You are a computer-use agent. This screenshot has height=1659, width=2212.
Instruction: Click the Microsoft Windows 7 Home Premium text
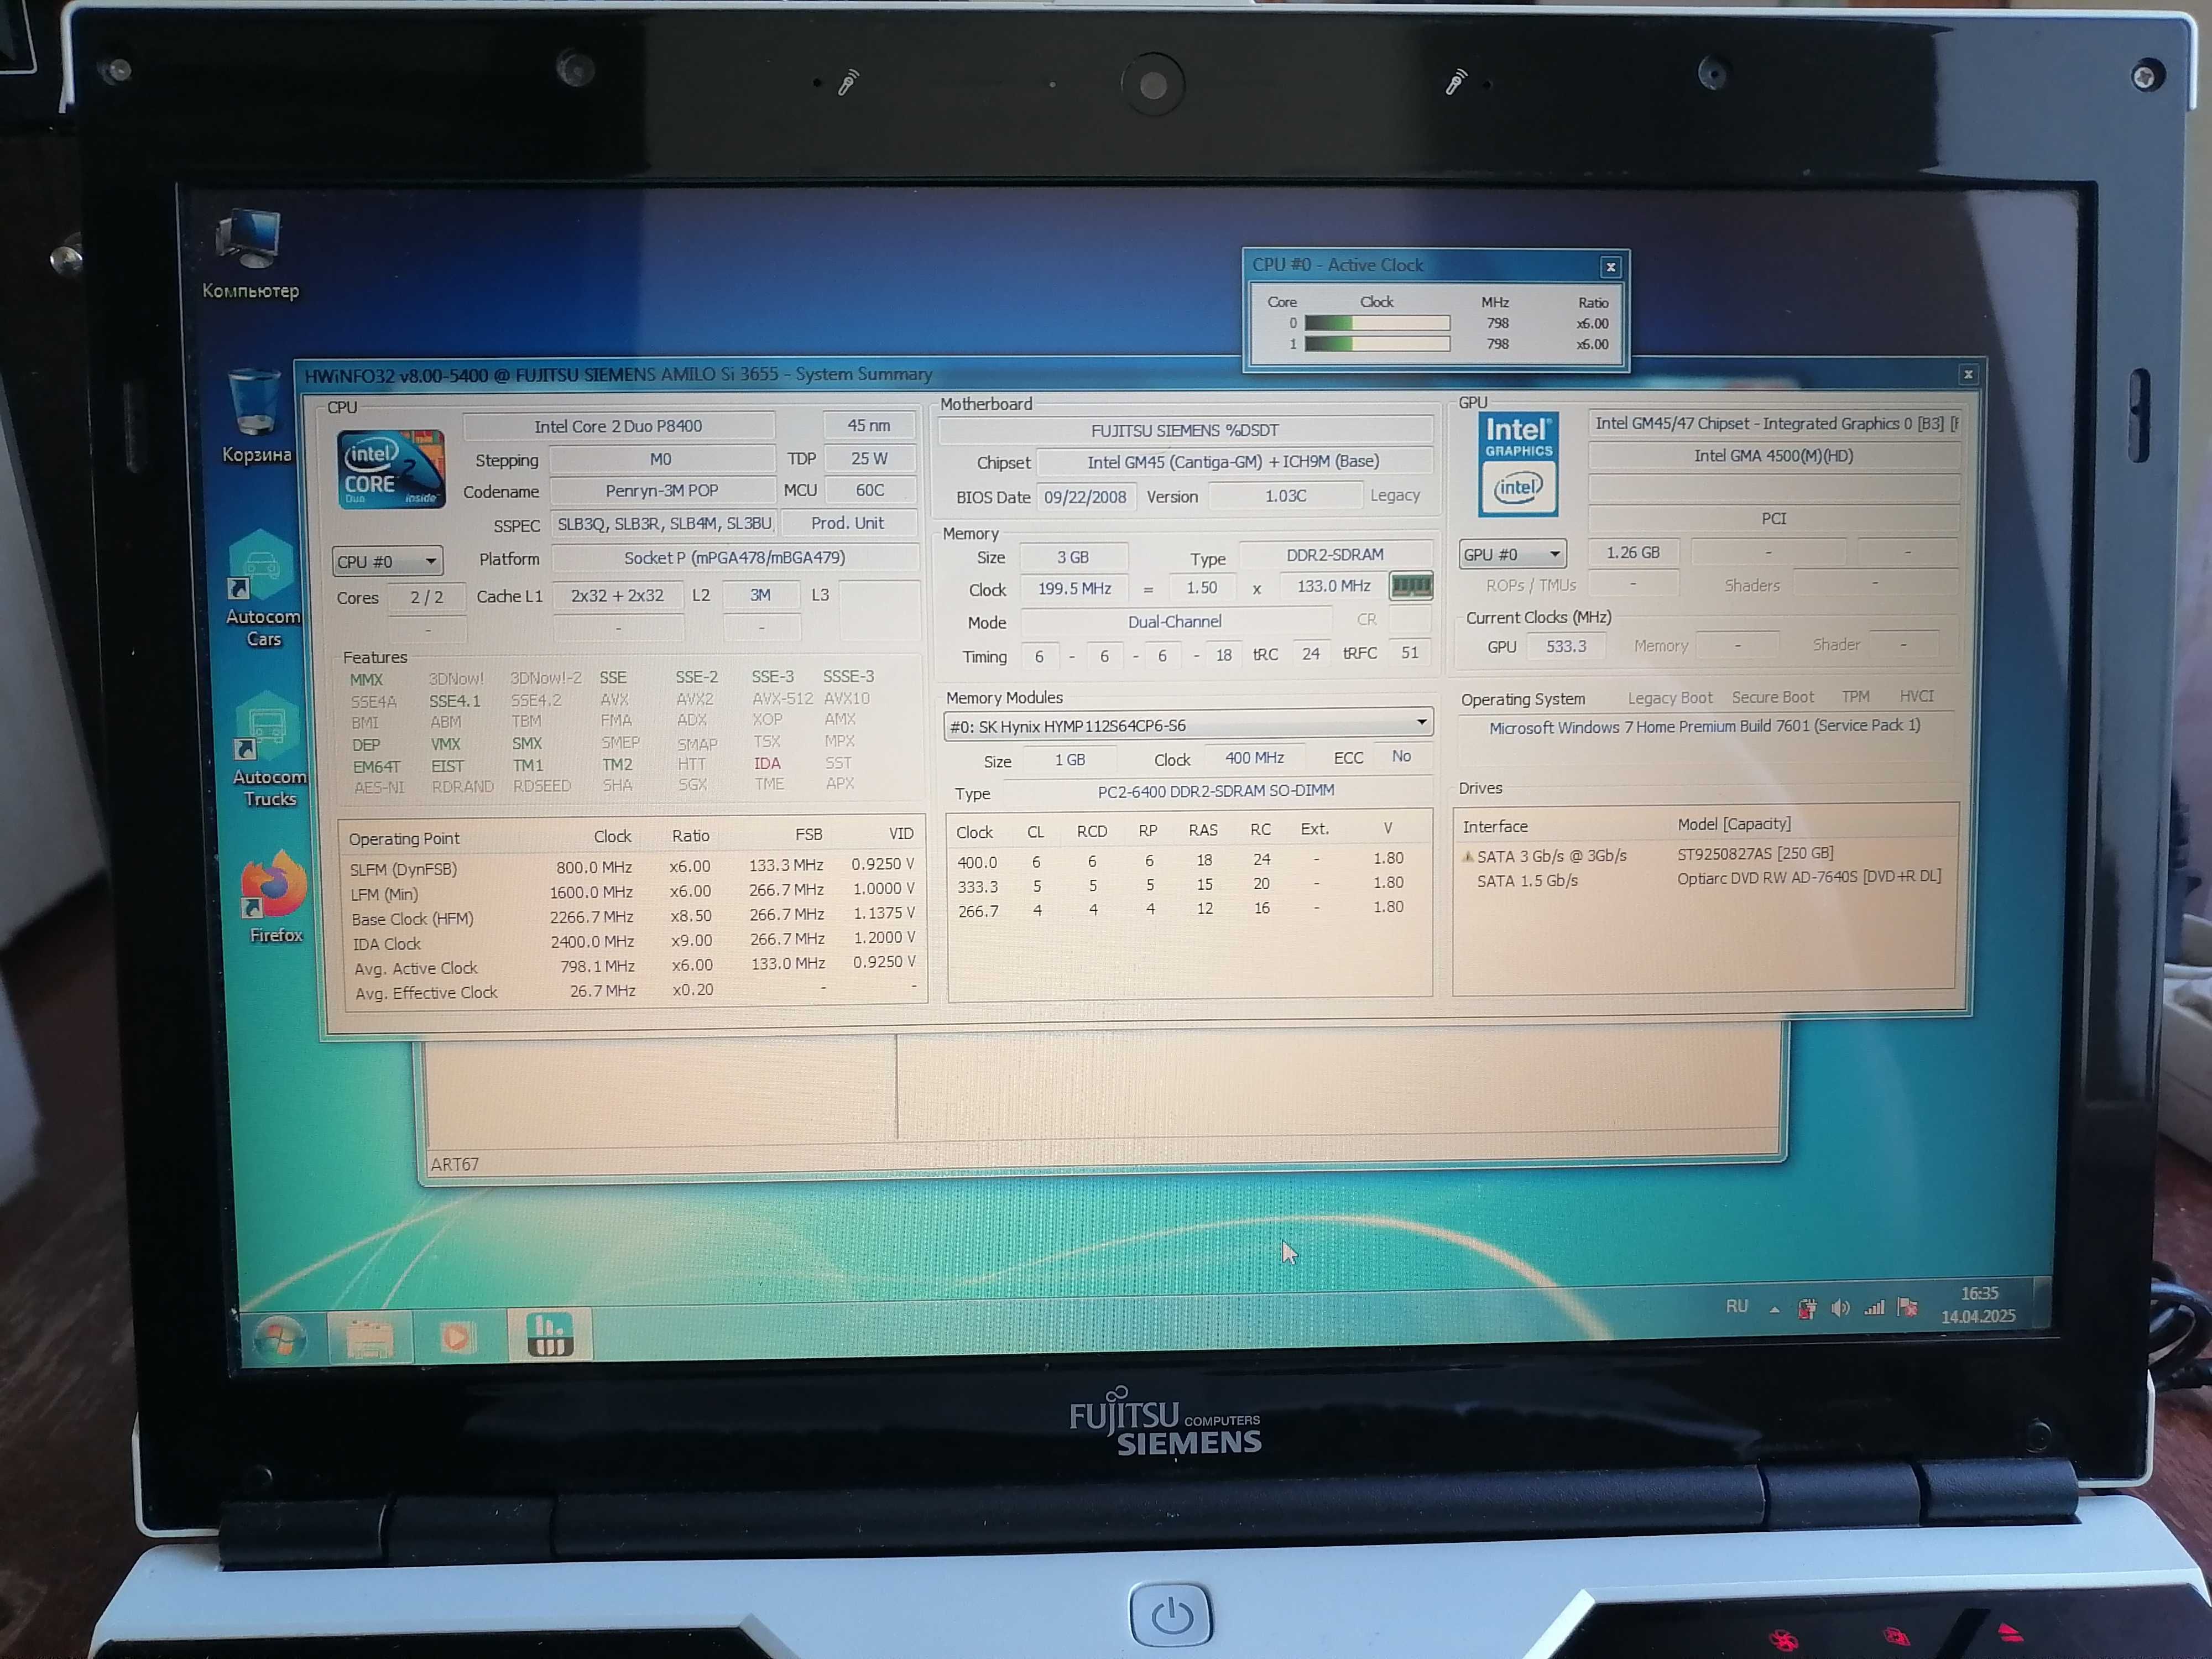[1704, 727]
